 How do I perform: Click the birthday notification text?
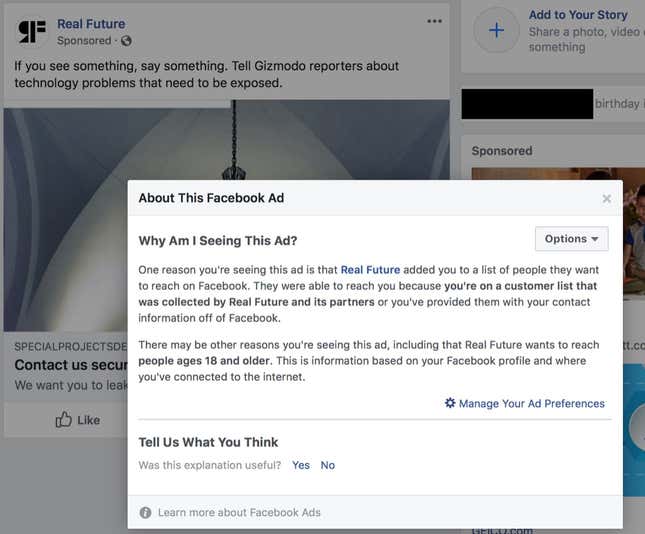click(x=619, y=104)
